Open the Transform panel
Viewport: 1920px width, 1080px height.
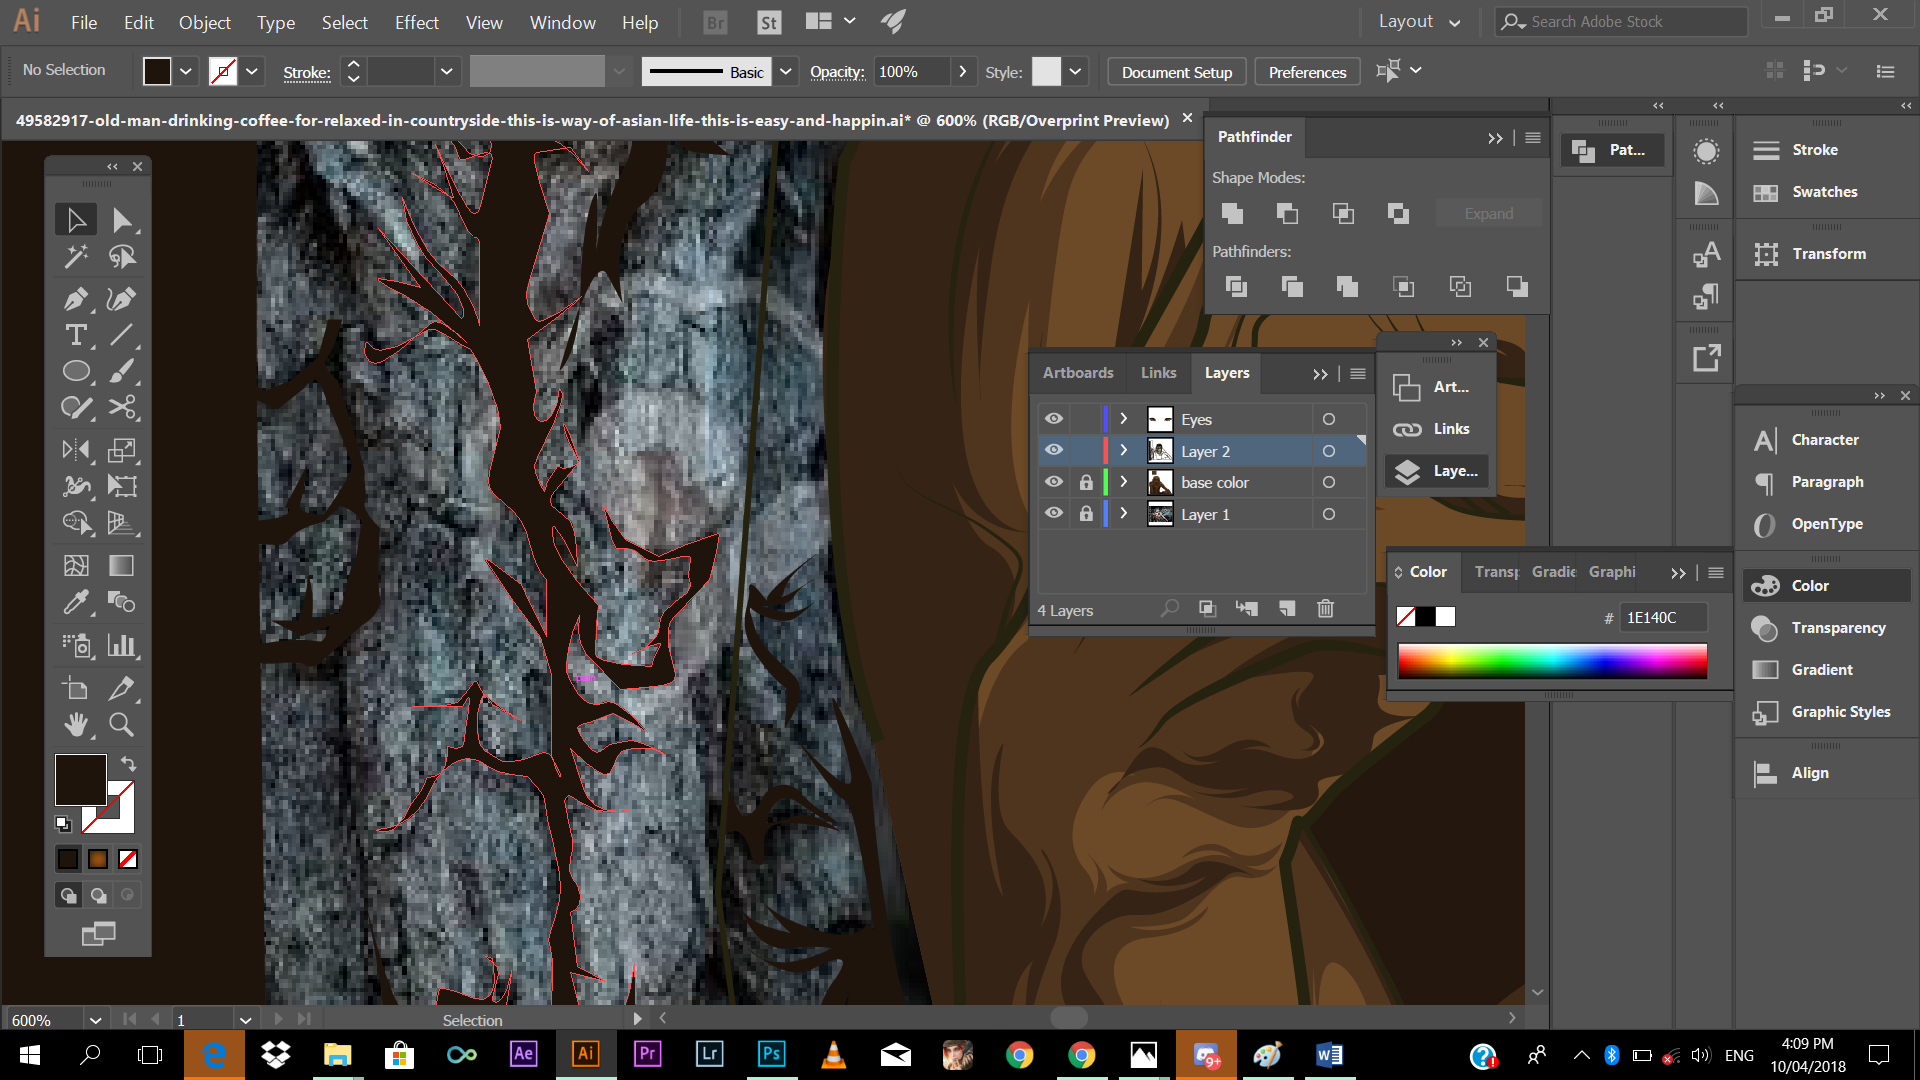(x=1828, y=254)
